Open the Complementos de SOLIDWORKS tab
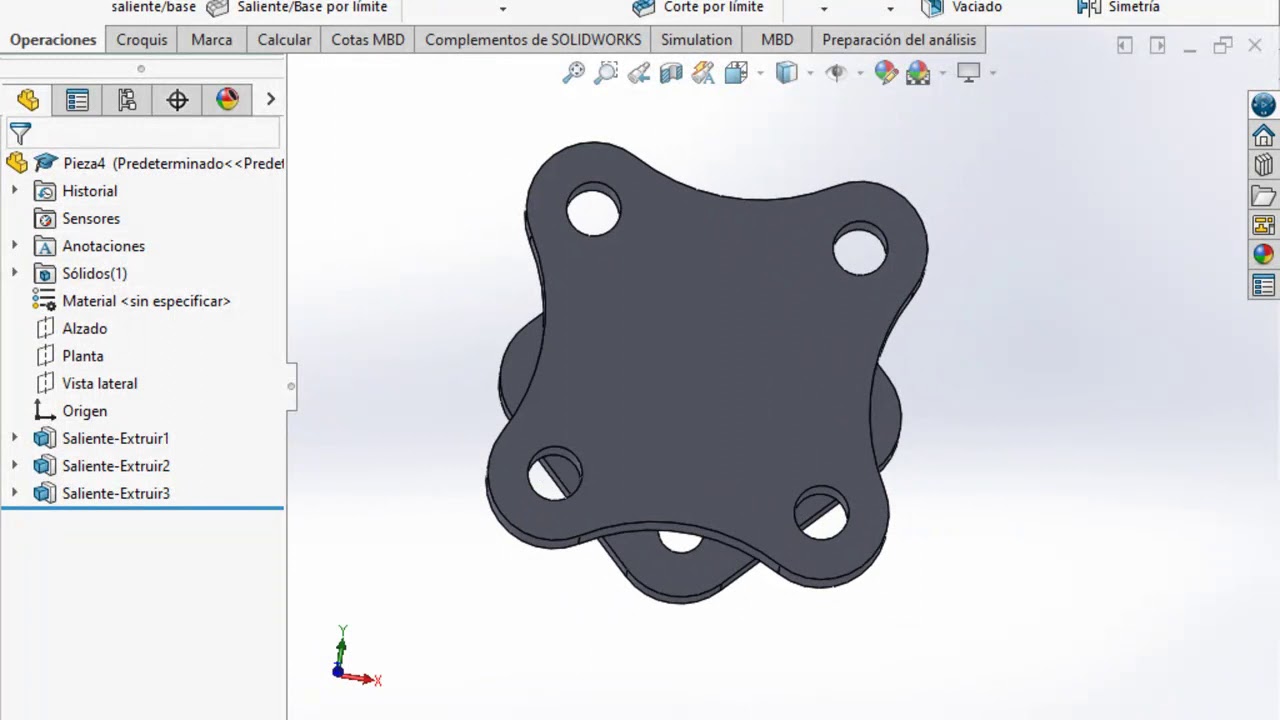 (x=533, y=40)
